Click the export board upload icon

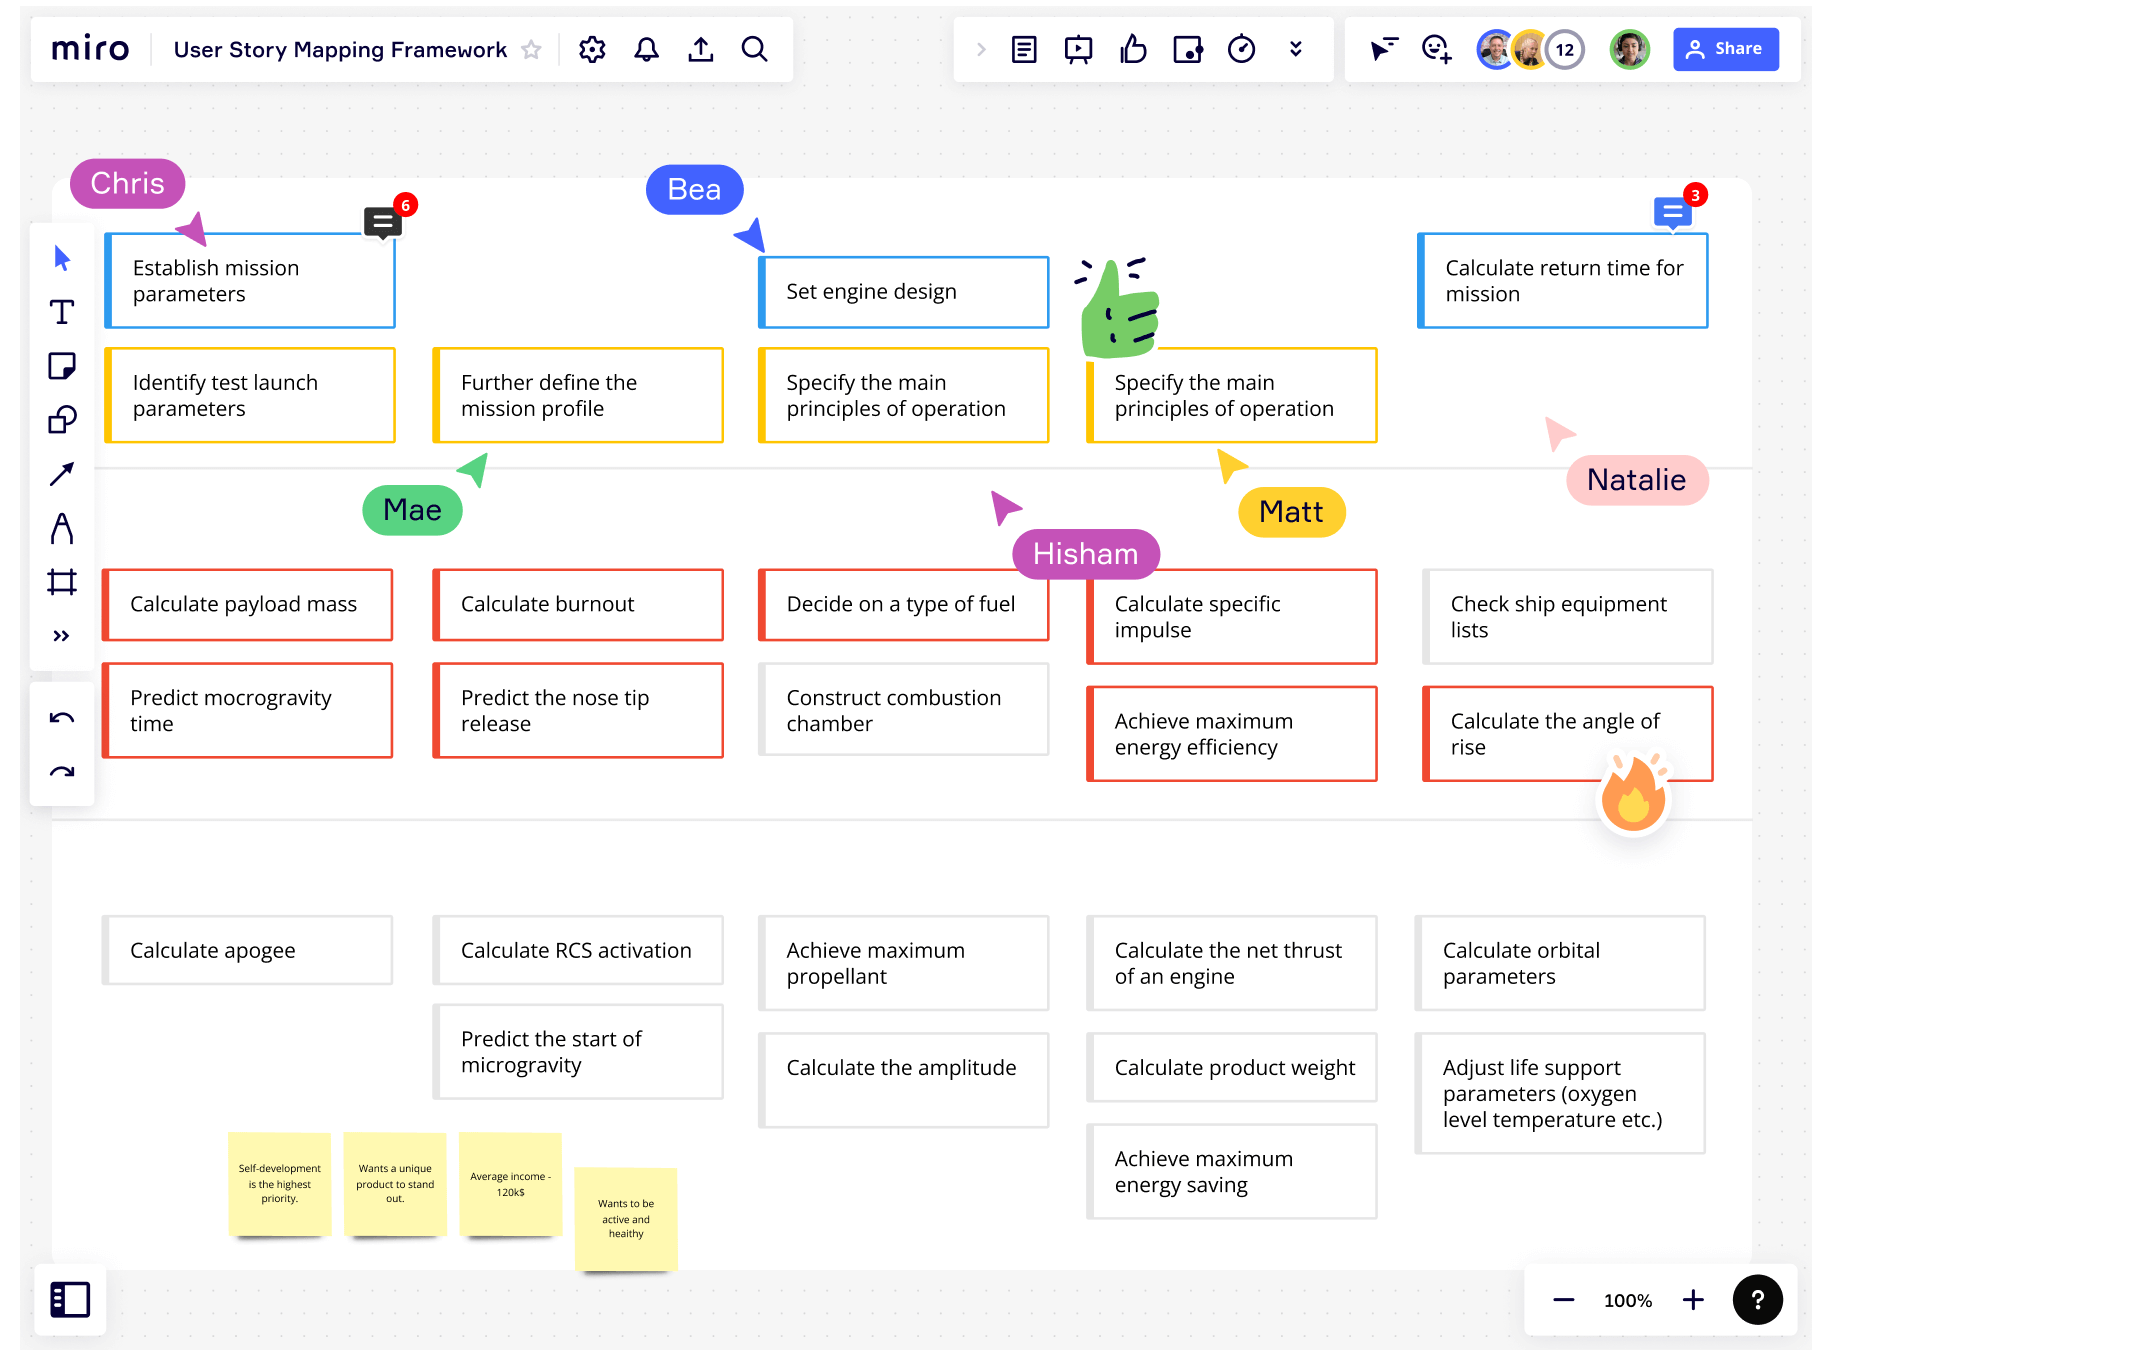pos(701,49)
